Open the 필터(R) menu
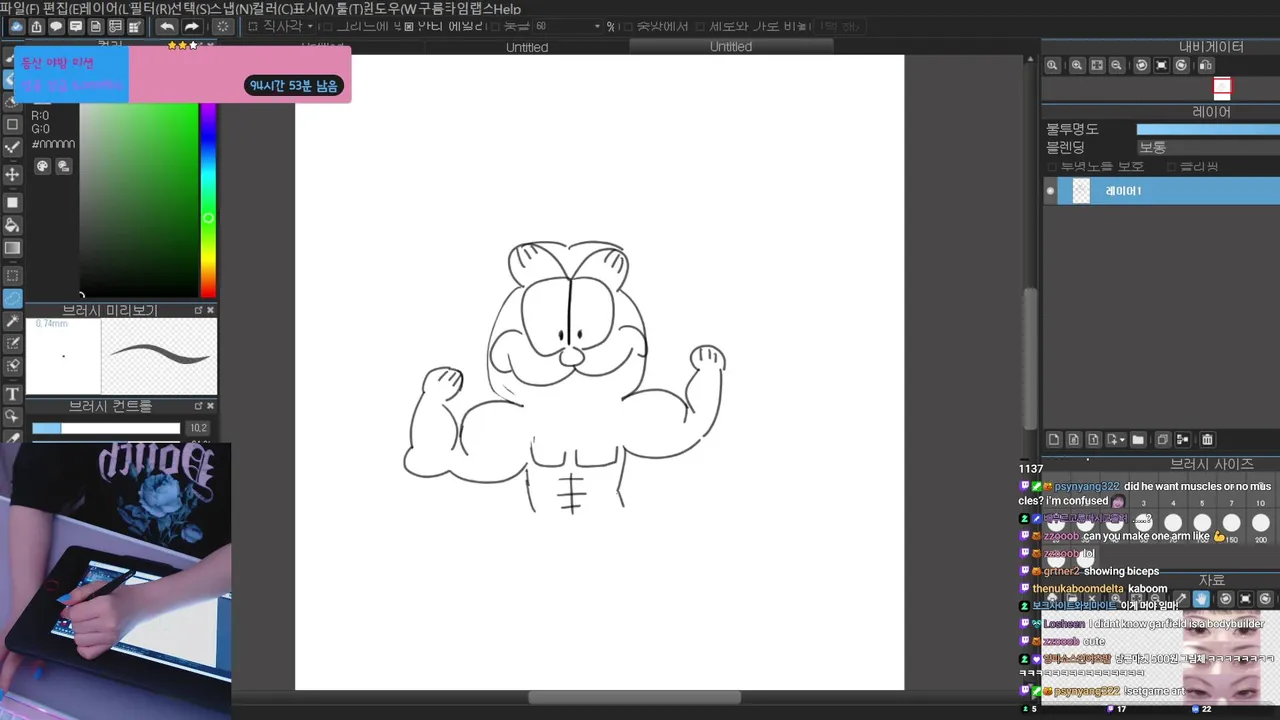 tap(149, 8)
